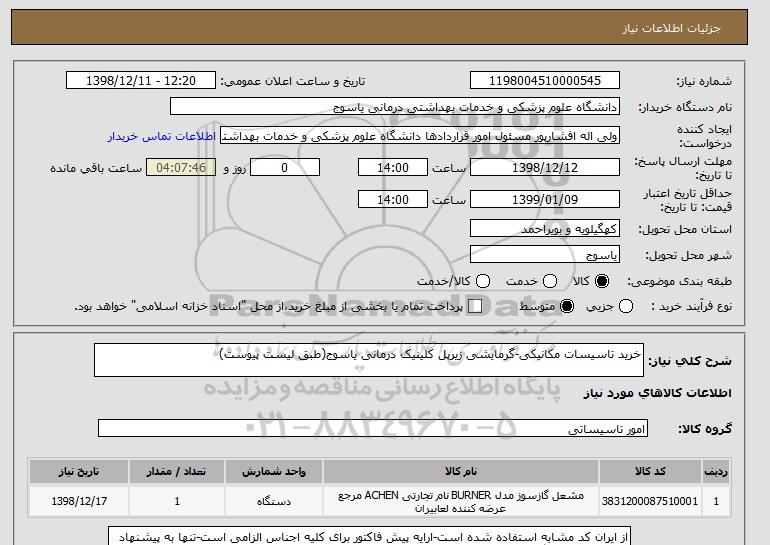Click the delivery province field کهگیلویه و بویراحمد

545,228
